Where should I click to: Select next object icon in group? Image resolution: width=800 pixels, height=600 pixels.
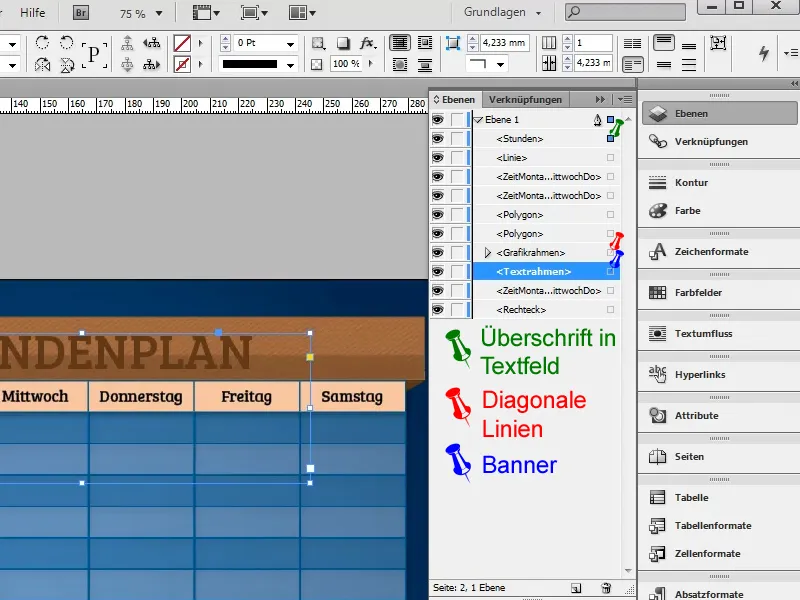click(x=152, y=65)
